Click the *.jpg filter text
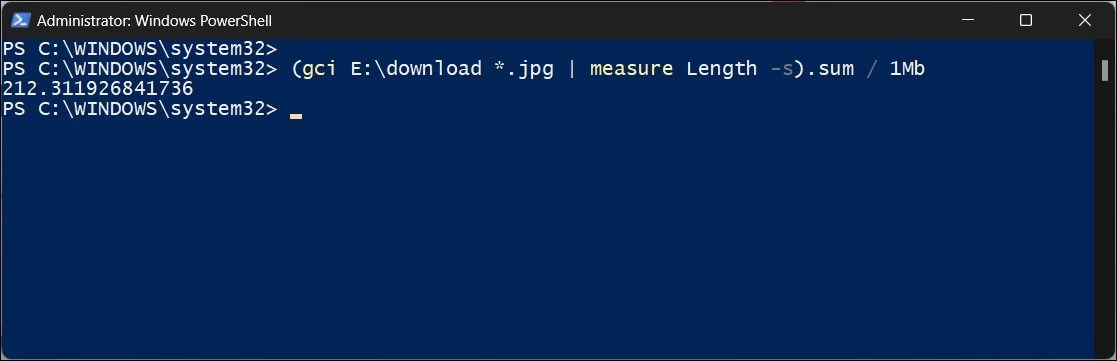The width and height of the screenshot is (1117, 361). point(524,69)
